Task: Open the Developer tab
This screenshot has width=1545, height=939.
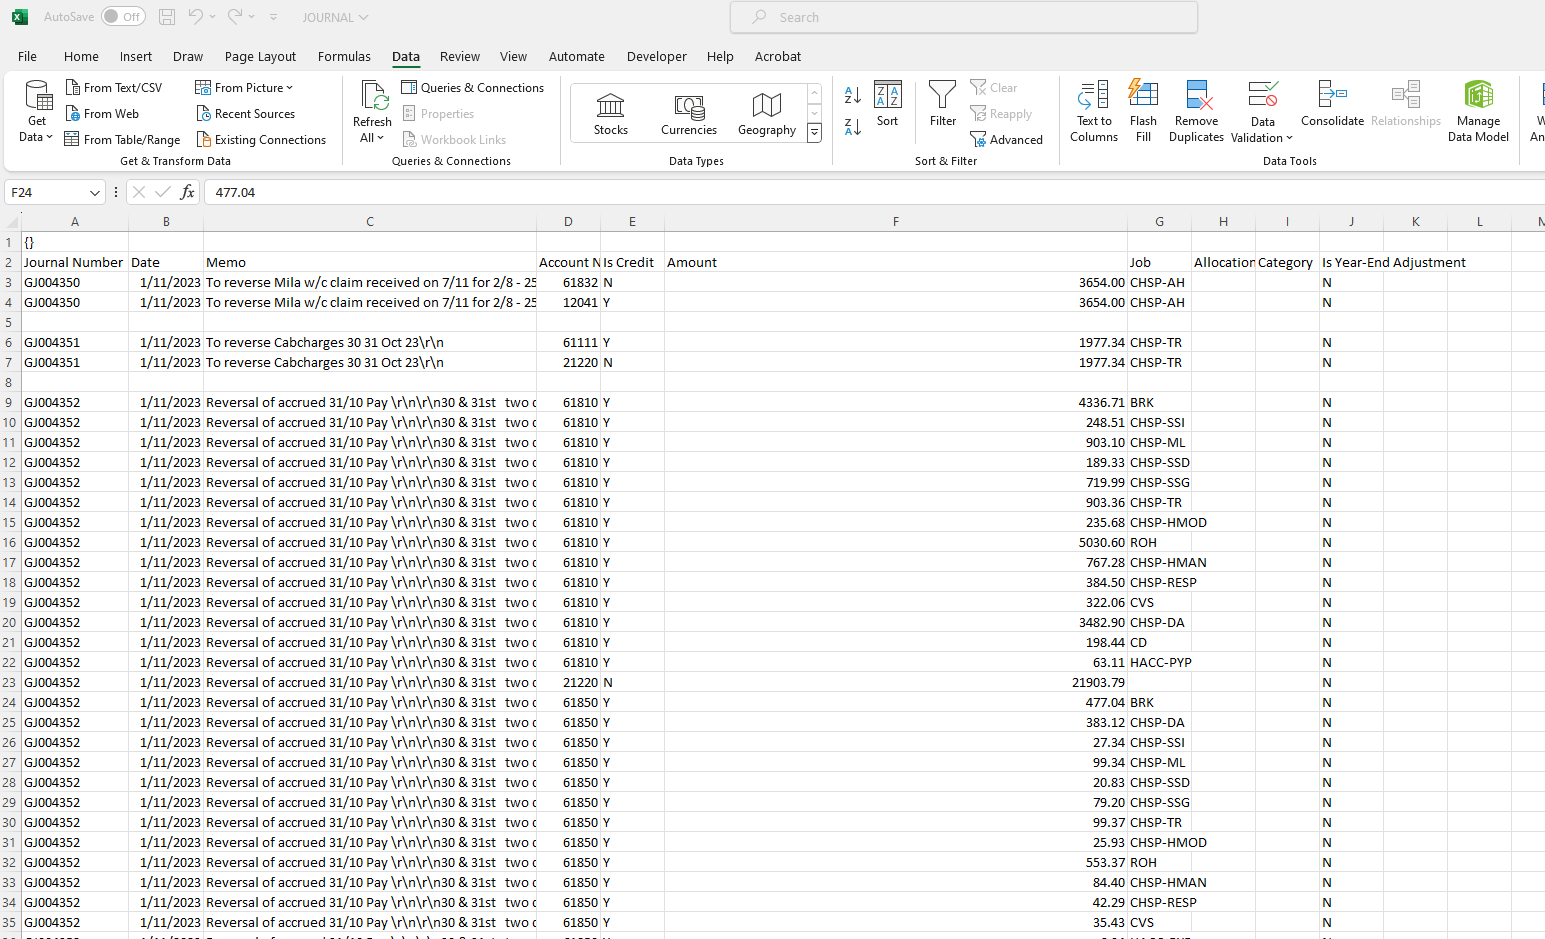Action: coord(656,57)
